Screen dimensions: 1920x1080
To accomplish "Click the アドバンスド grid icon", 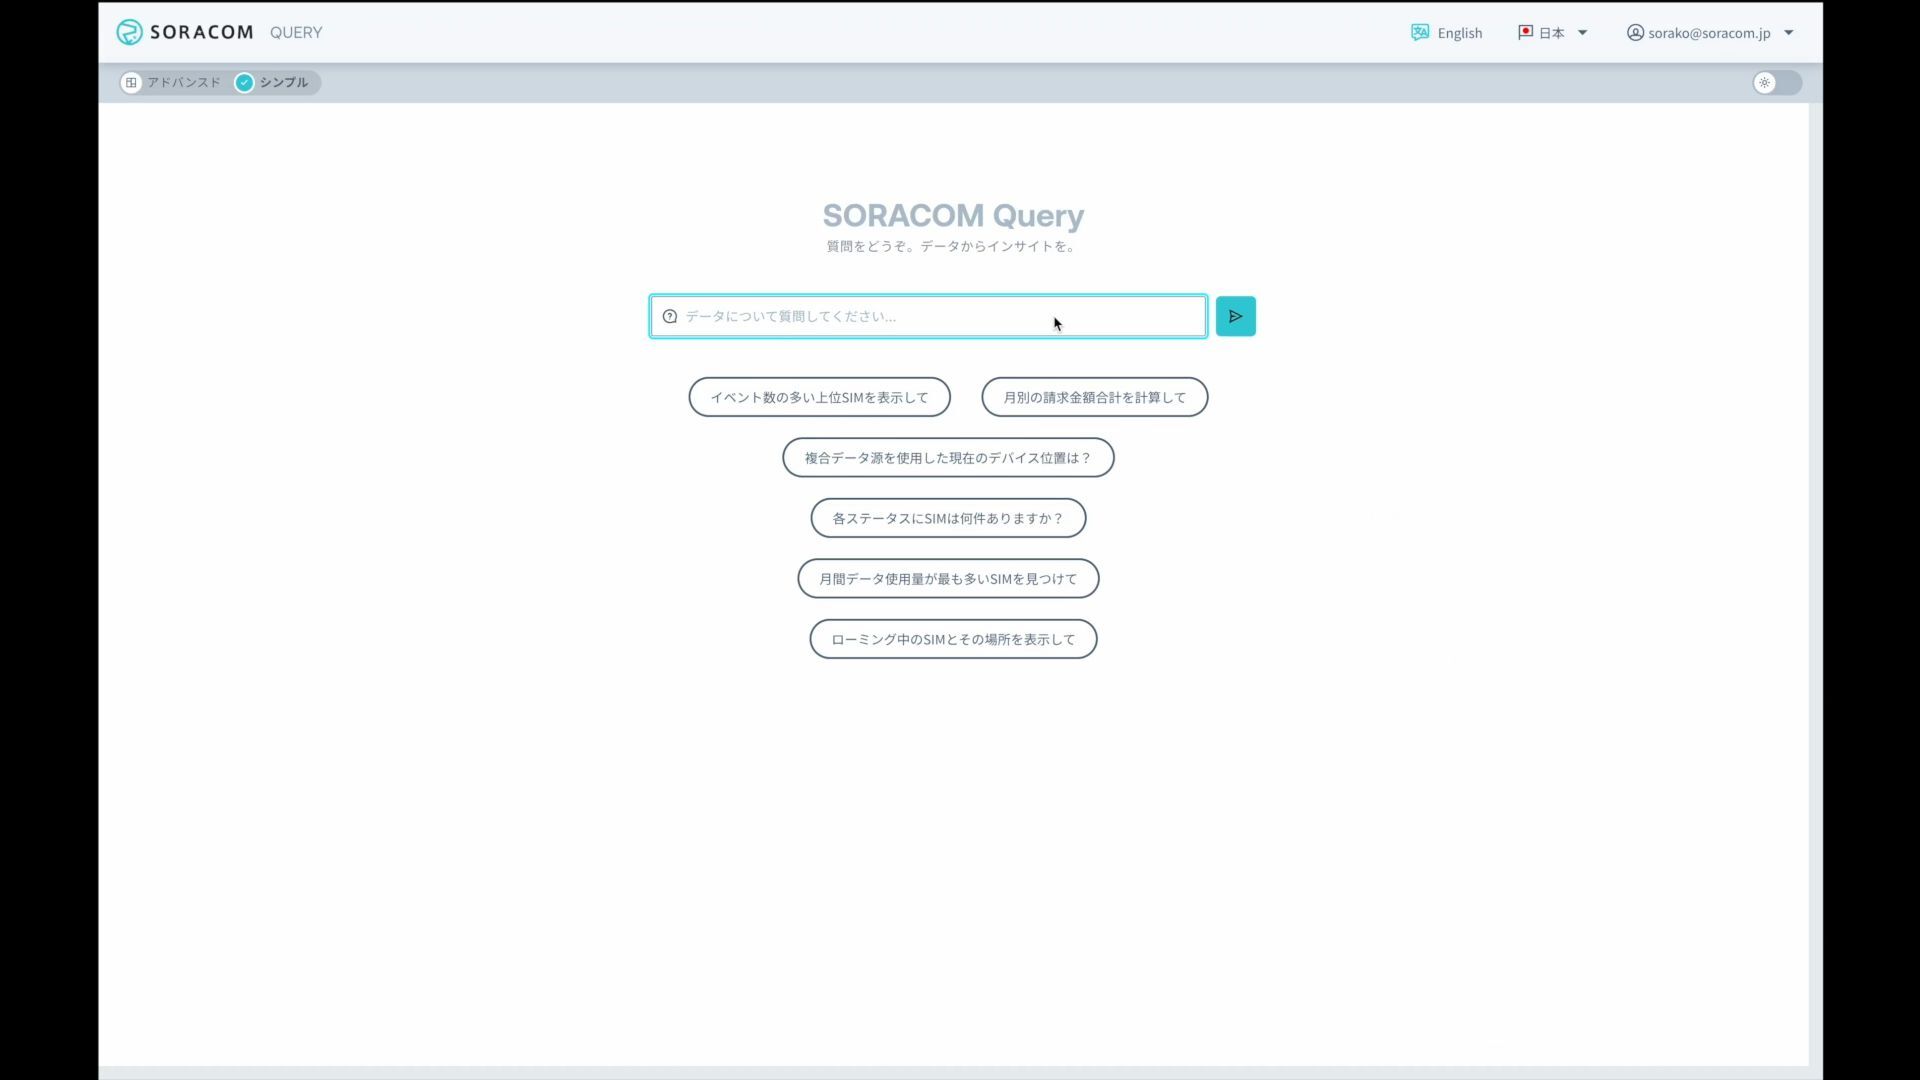I will pyautogui.click(x=131, y=82).
